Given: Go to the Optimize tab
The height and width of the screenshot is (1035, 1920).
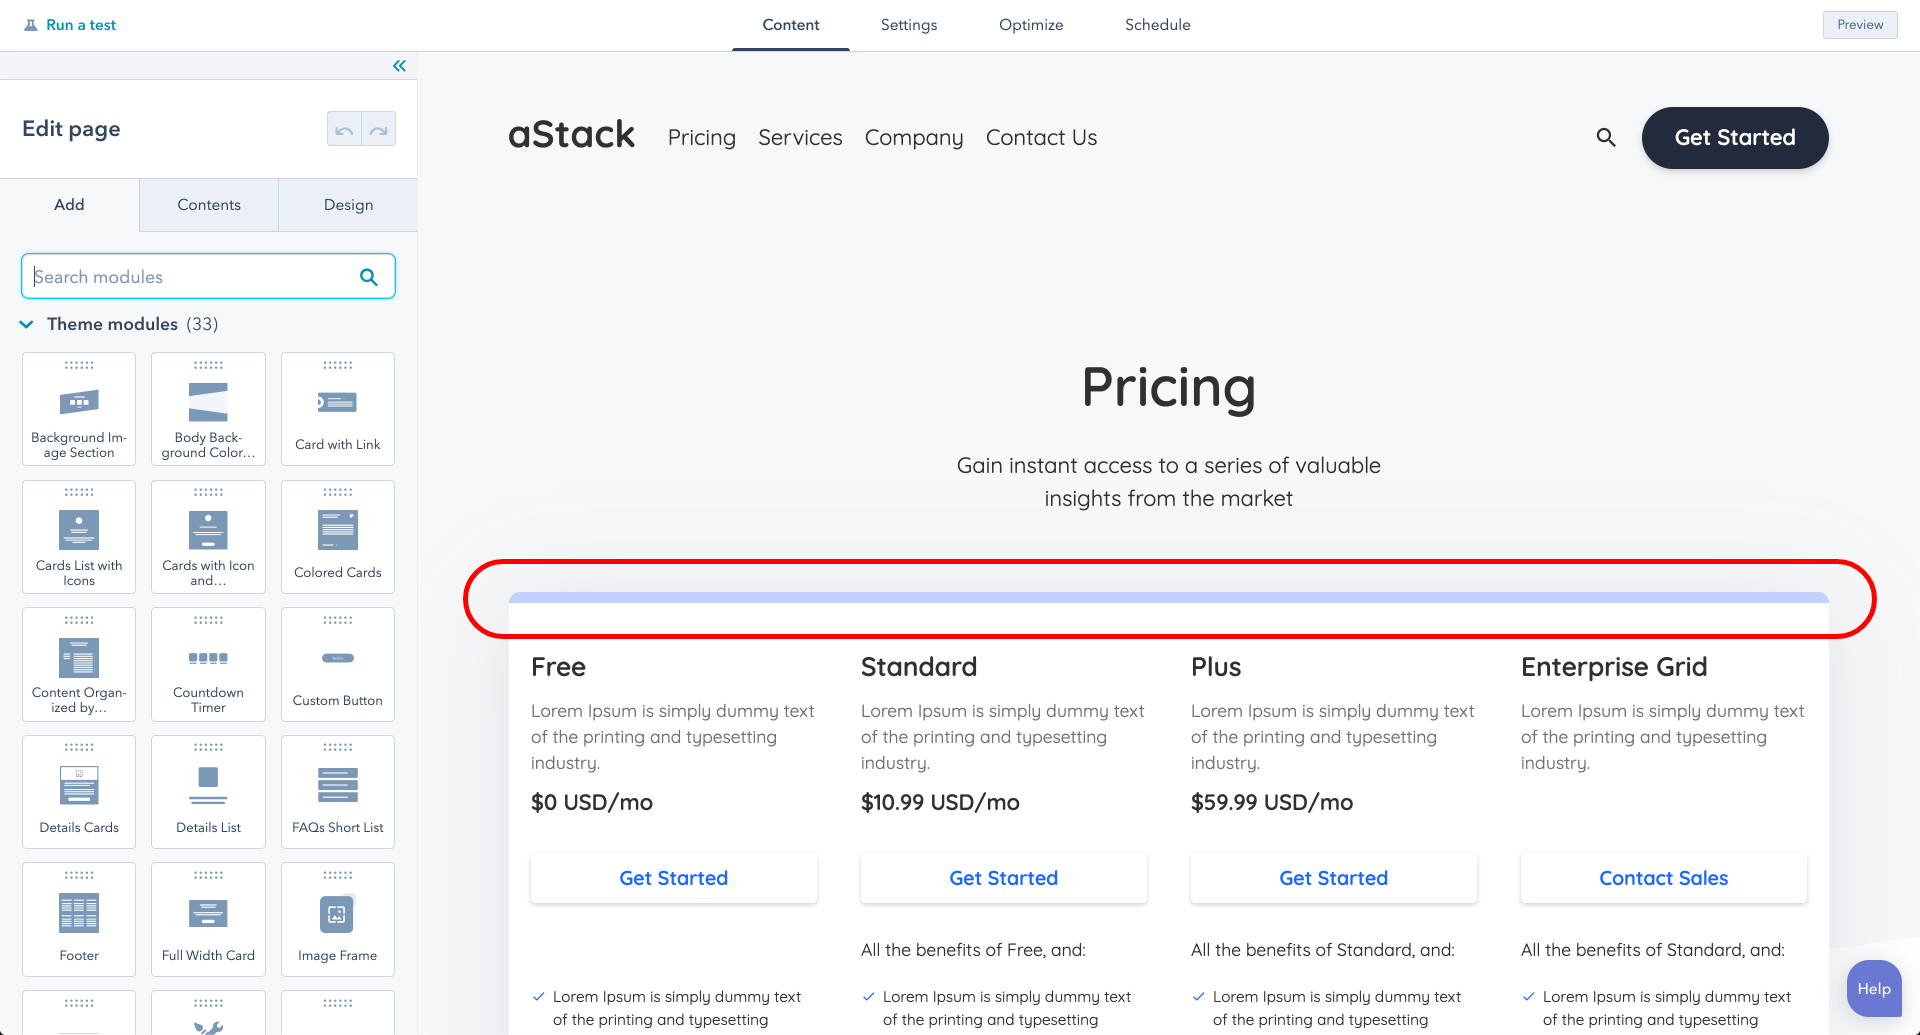Looking at the screenshot, I should pyautogui.click(x=1031, y=25).
